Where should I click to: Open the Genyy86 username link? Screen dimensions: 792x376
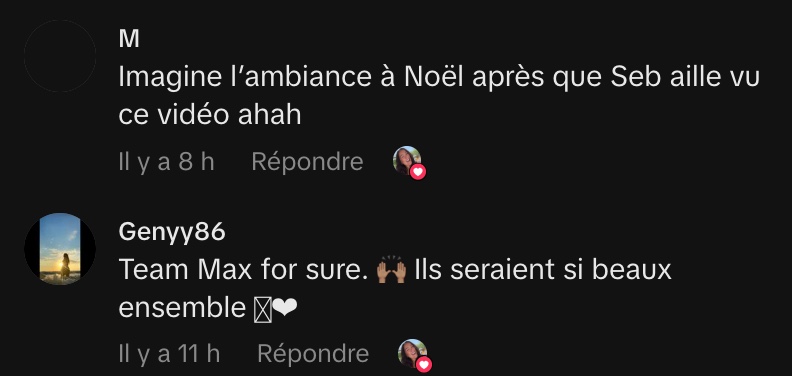coord(172,232)
